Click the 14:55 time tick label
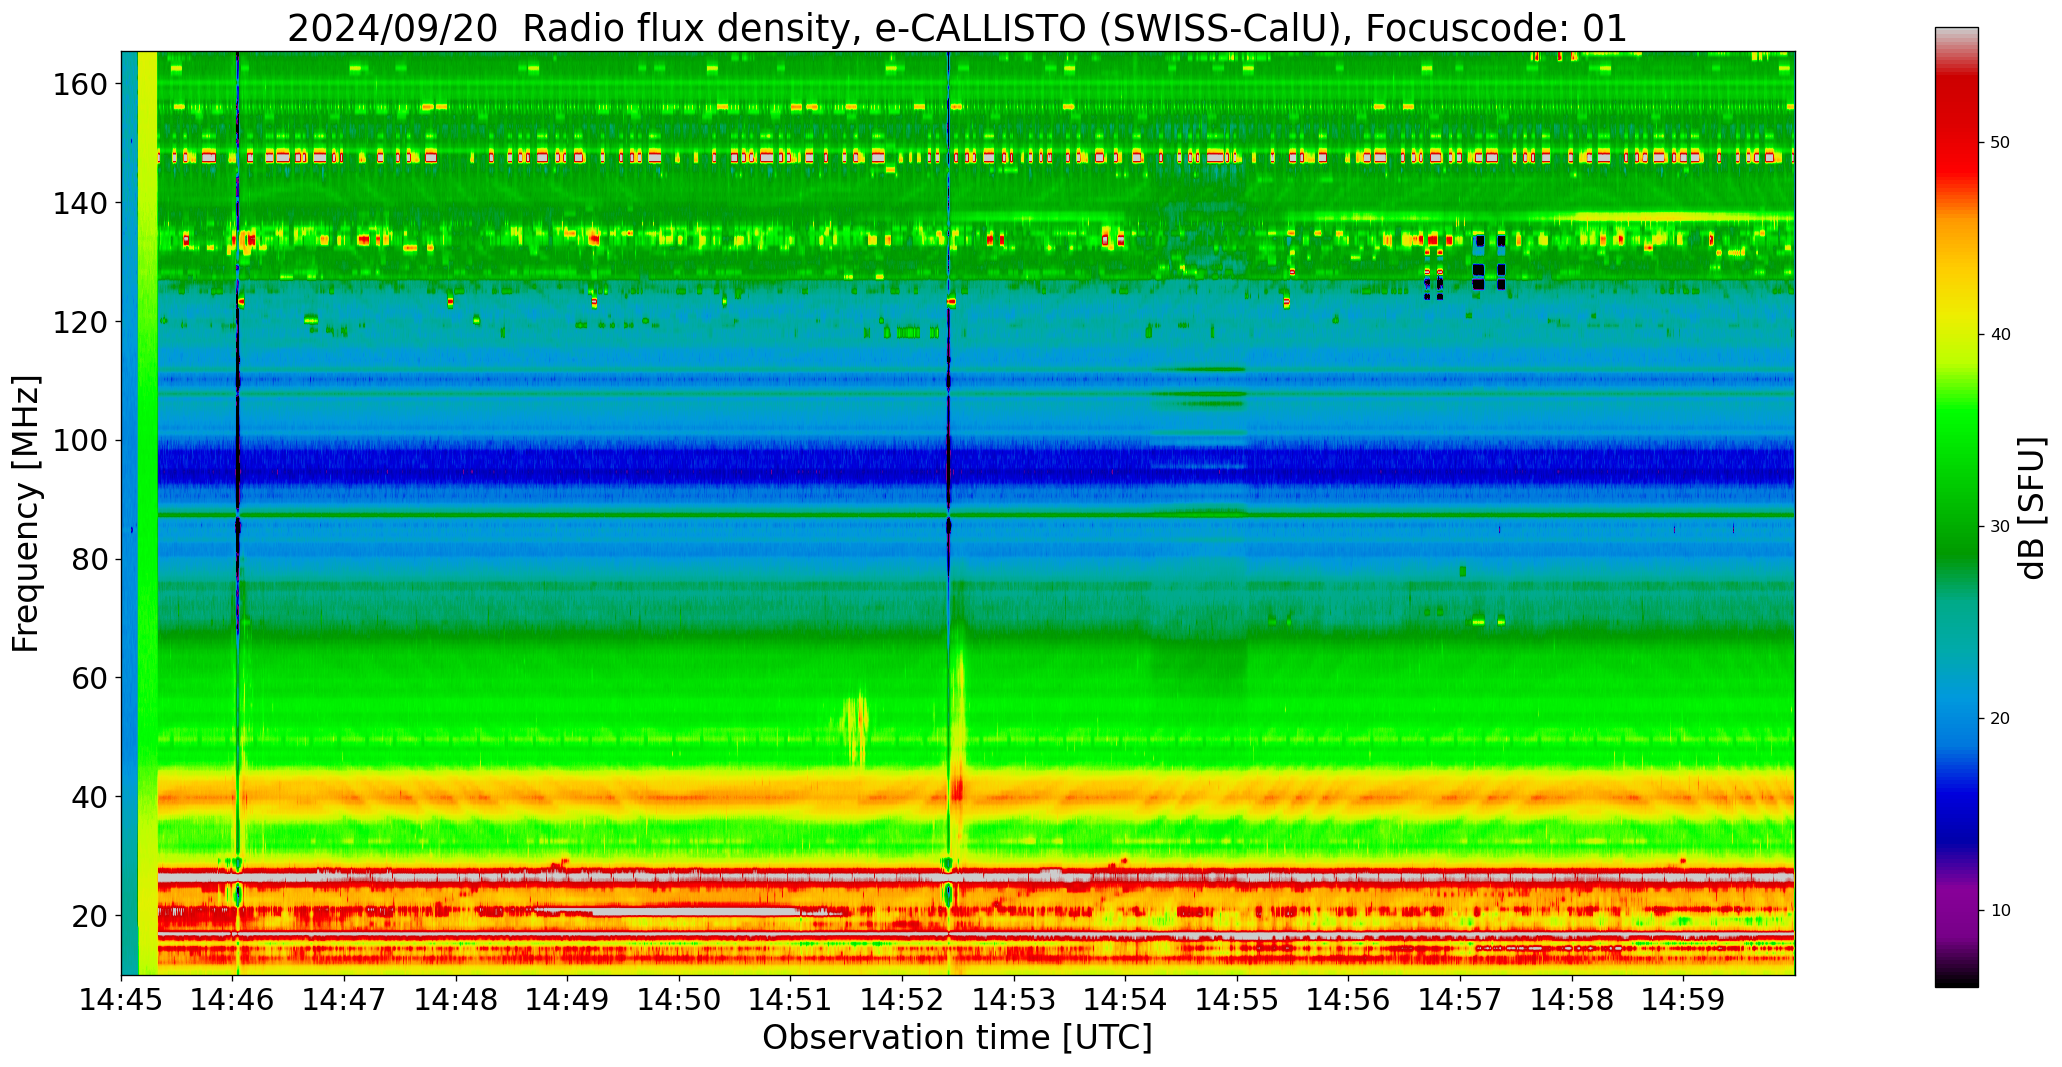The width and height of the screenshot is (2062, 1067). click(x=1237, y=999)
